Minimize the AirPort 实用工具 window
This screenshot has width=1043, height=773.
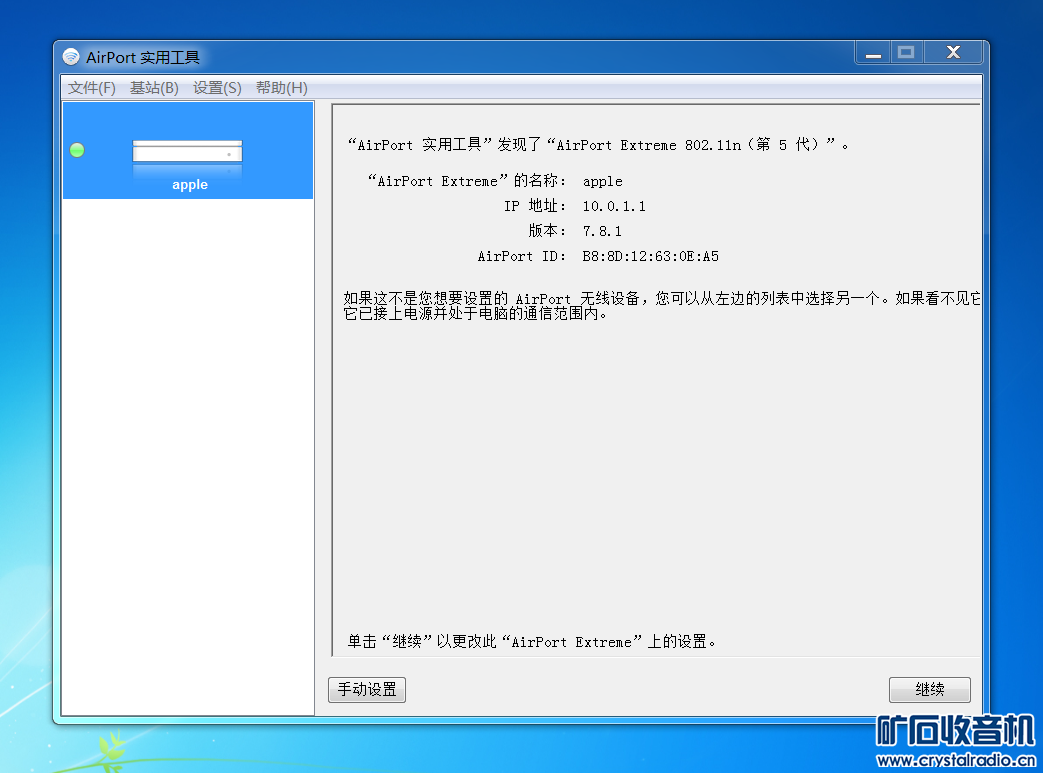tap(873, 53)
